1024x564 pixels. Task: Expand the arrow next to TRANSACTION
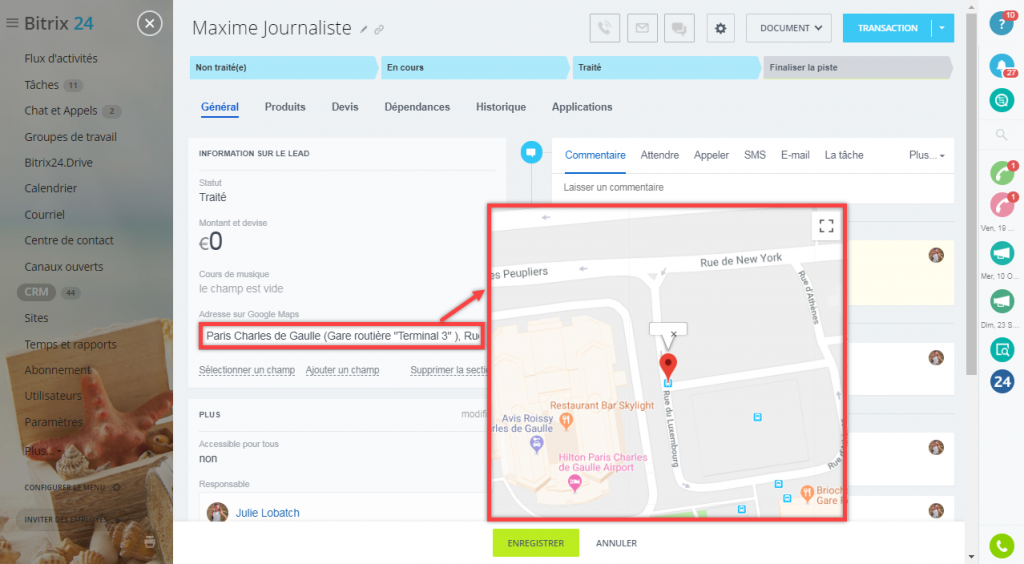click(942, 28)
